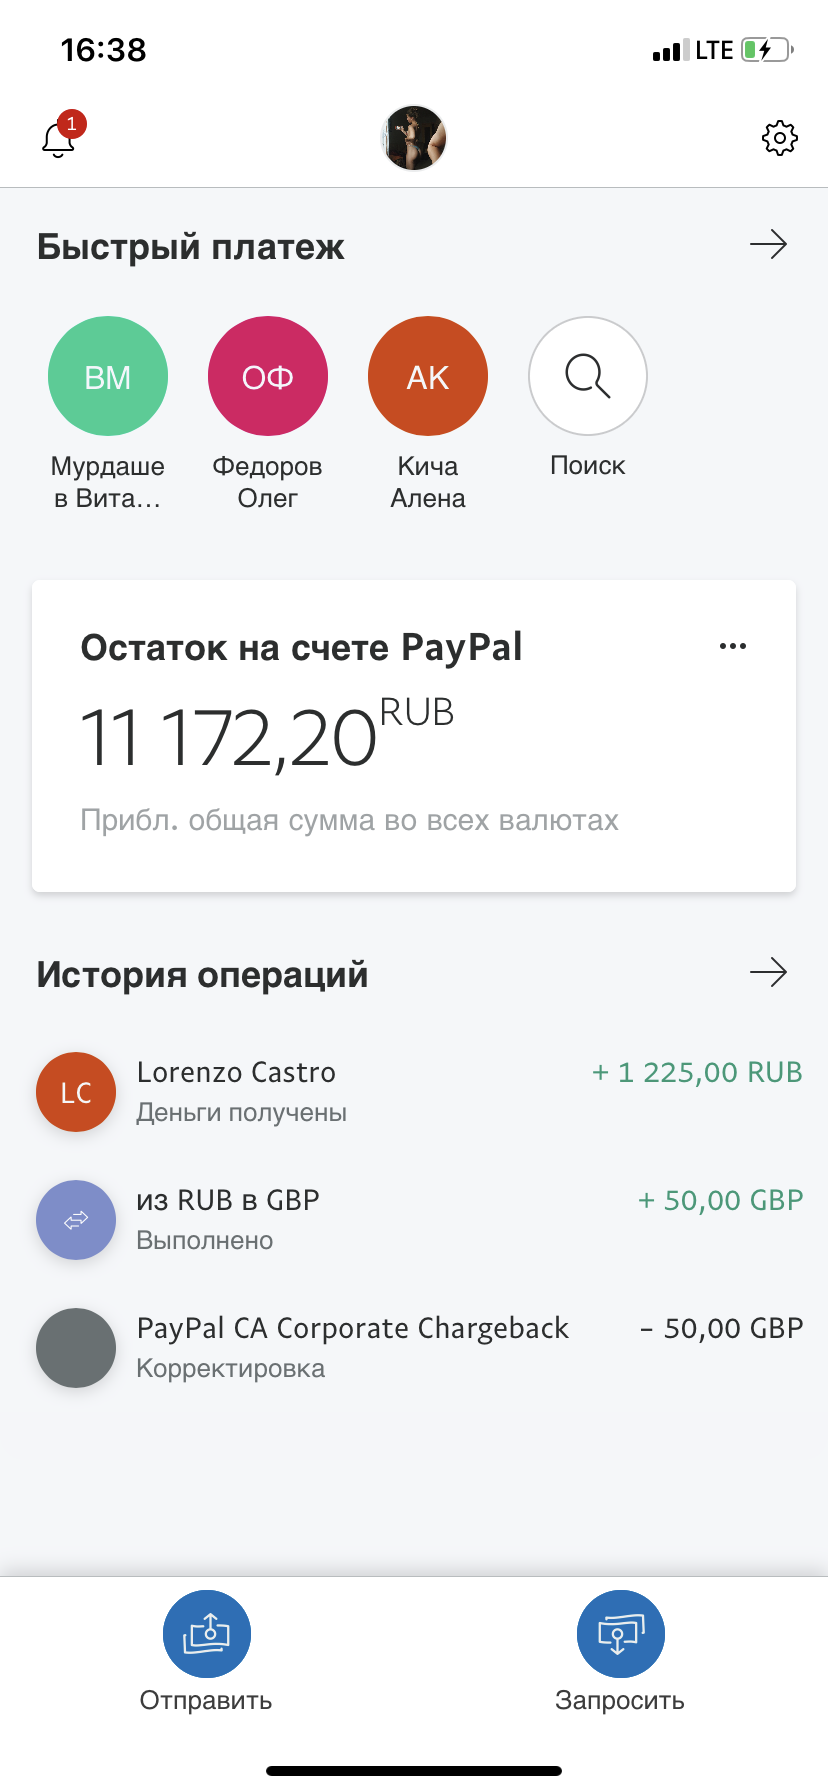This screenshot has height=1792, width=828.
Task: Tap the currency conversion icon
Action: coord(76,1220)
